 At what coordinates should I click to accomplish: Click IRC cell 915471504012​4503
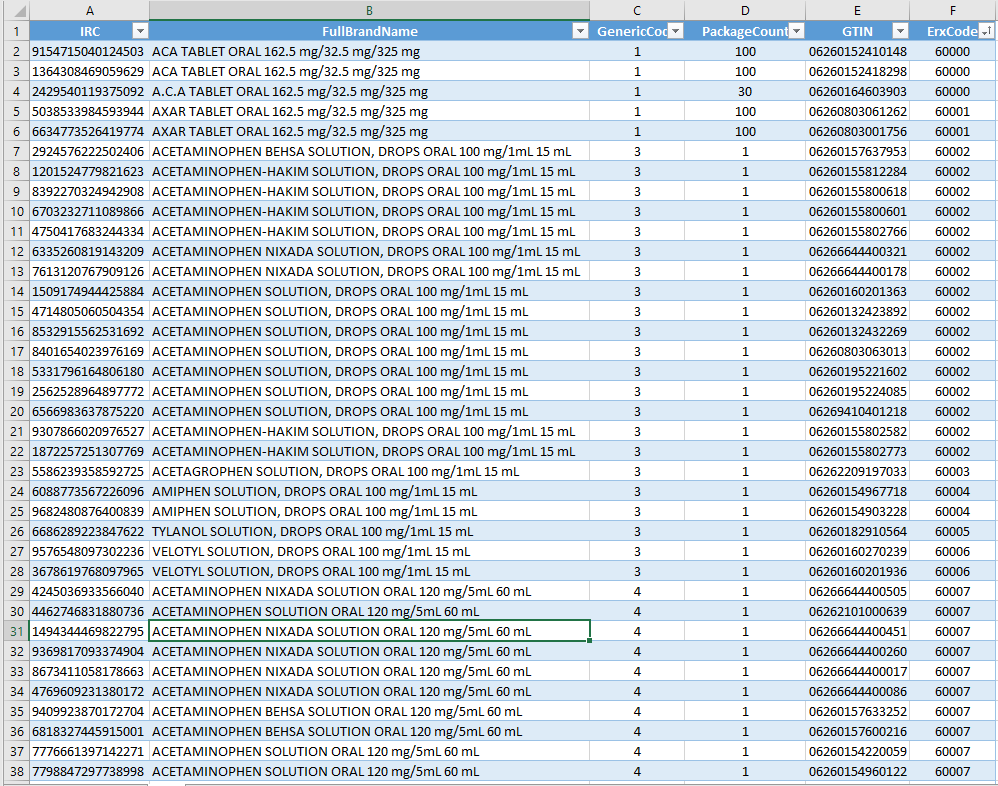[89, 52]
